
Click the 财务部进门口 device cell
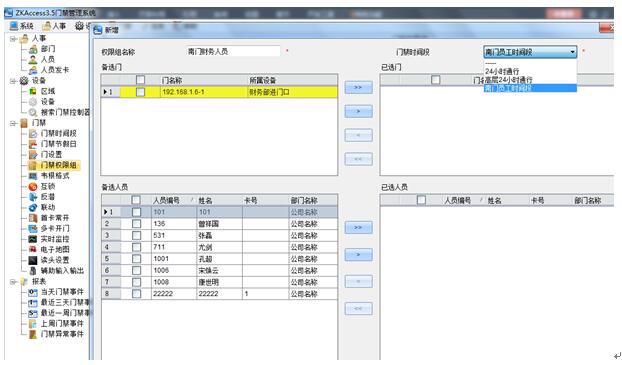click(x=292, y=92)
